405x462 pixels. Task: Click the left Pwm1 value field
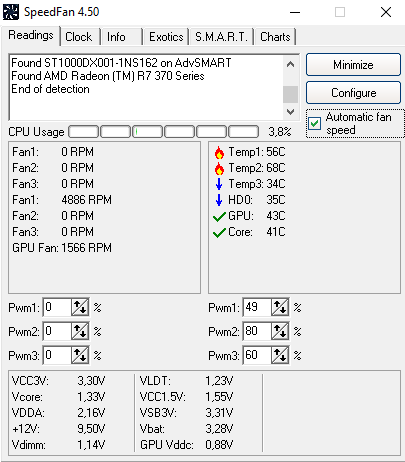point(57,307)
